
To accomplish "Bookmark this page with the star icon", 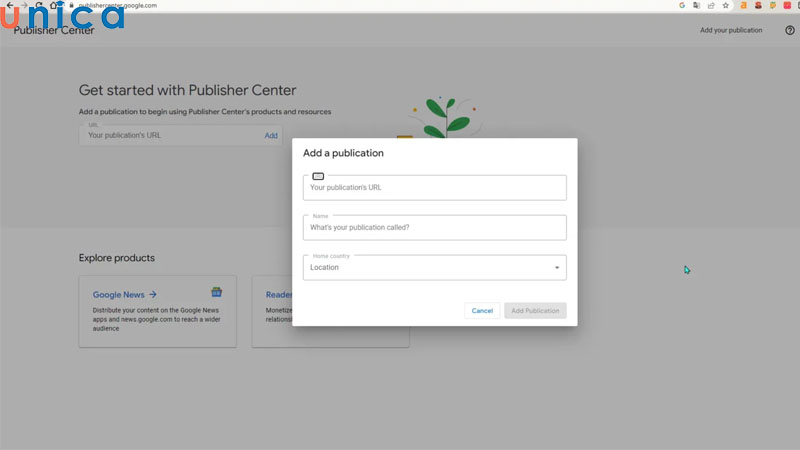I will tap(726, 5).
